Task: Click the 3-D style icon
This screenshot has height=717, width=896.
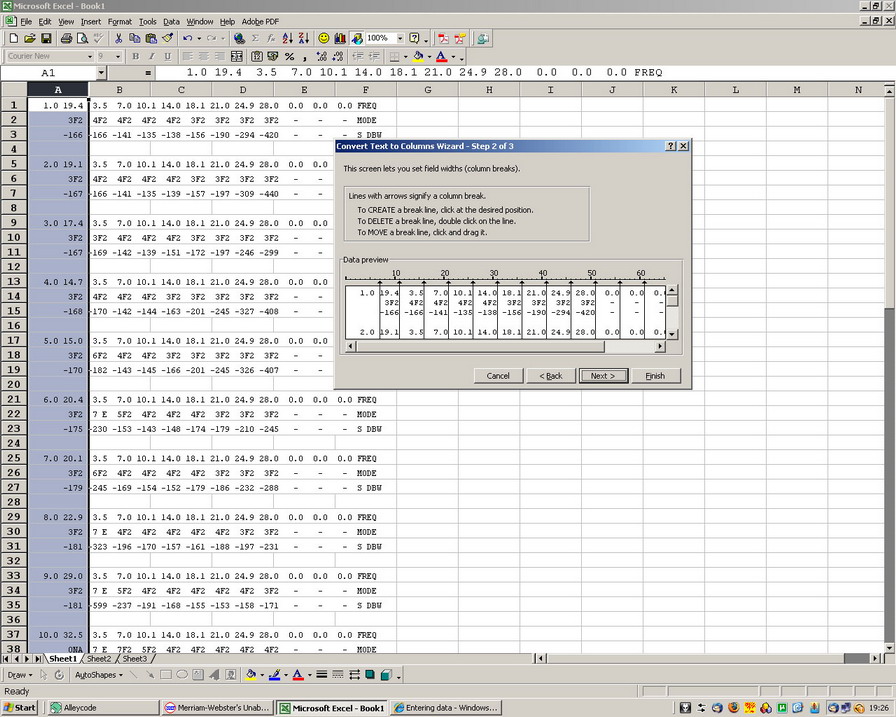Action: (x=386, y=675)
